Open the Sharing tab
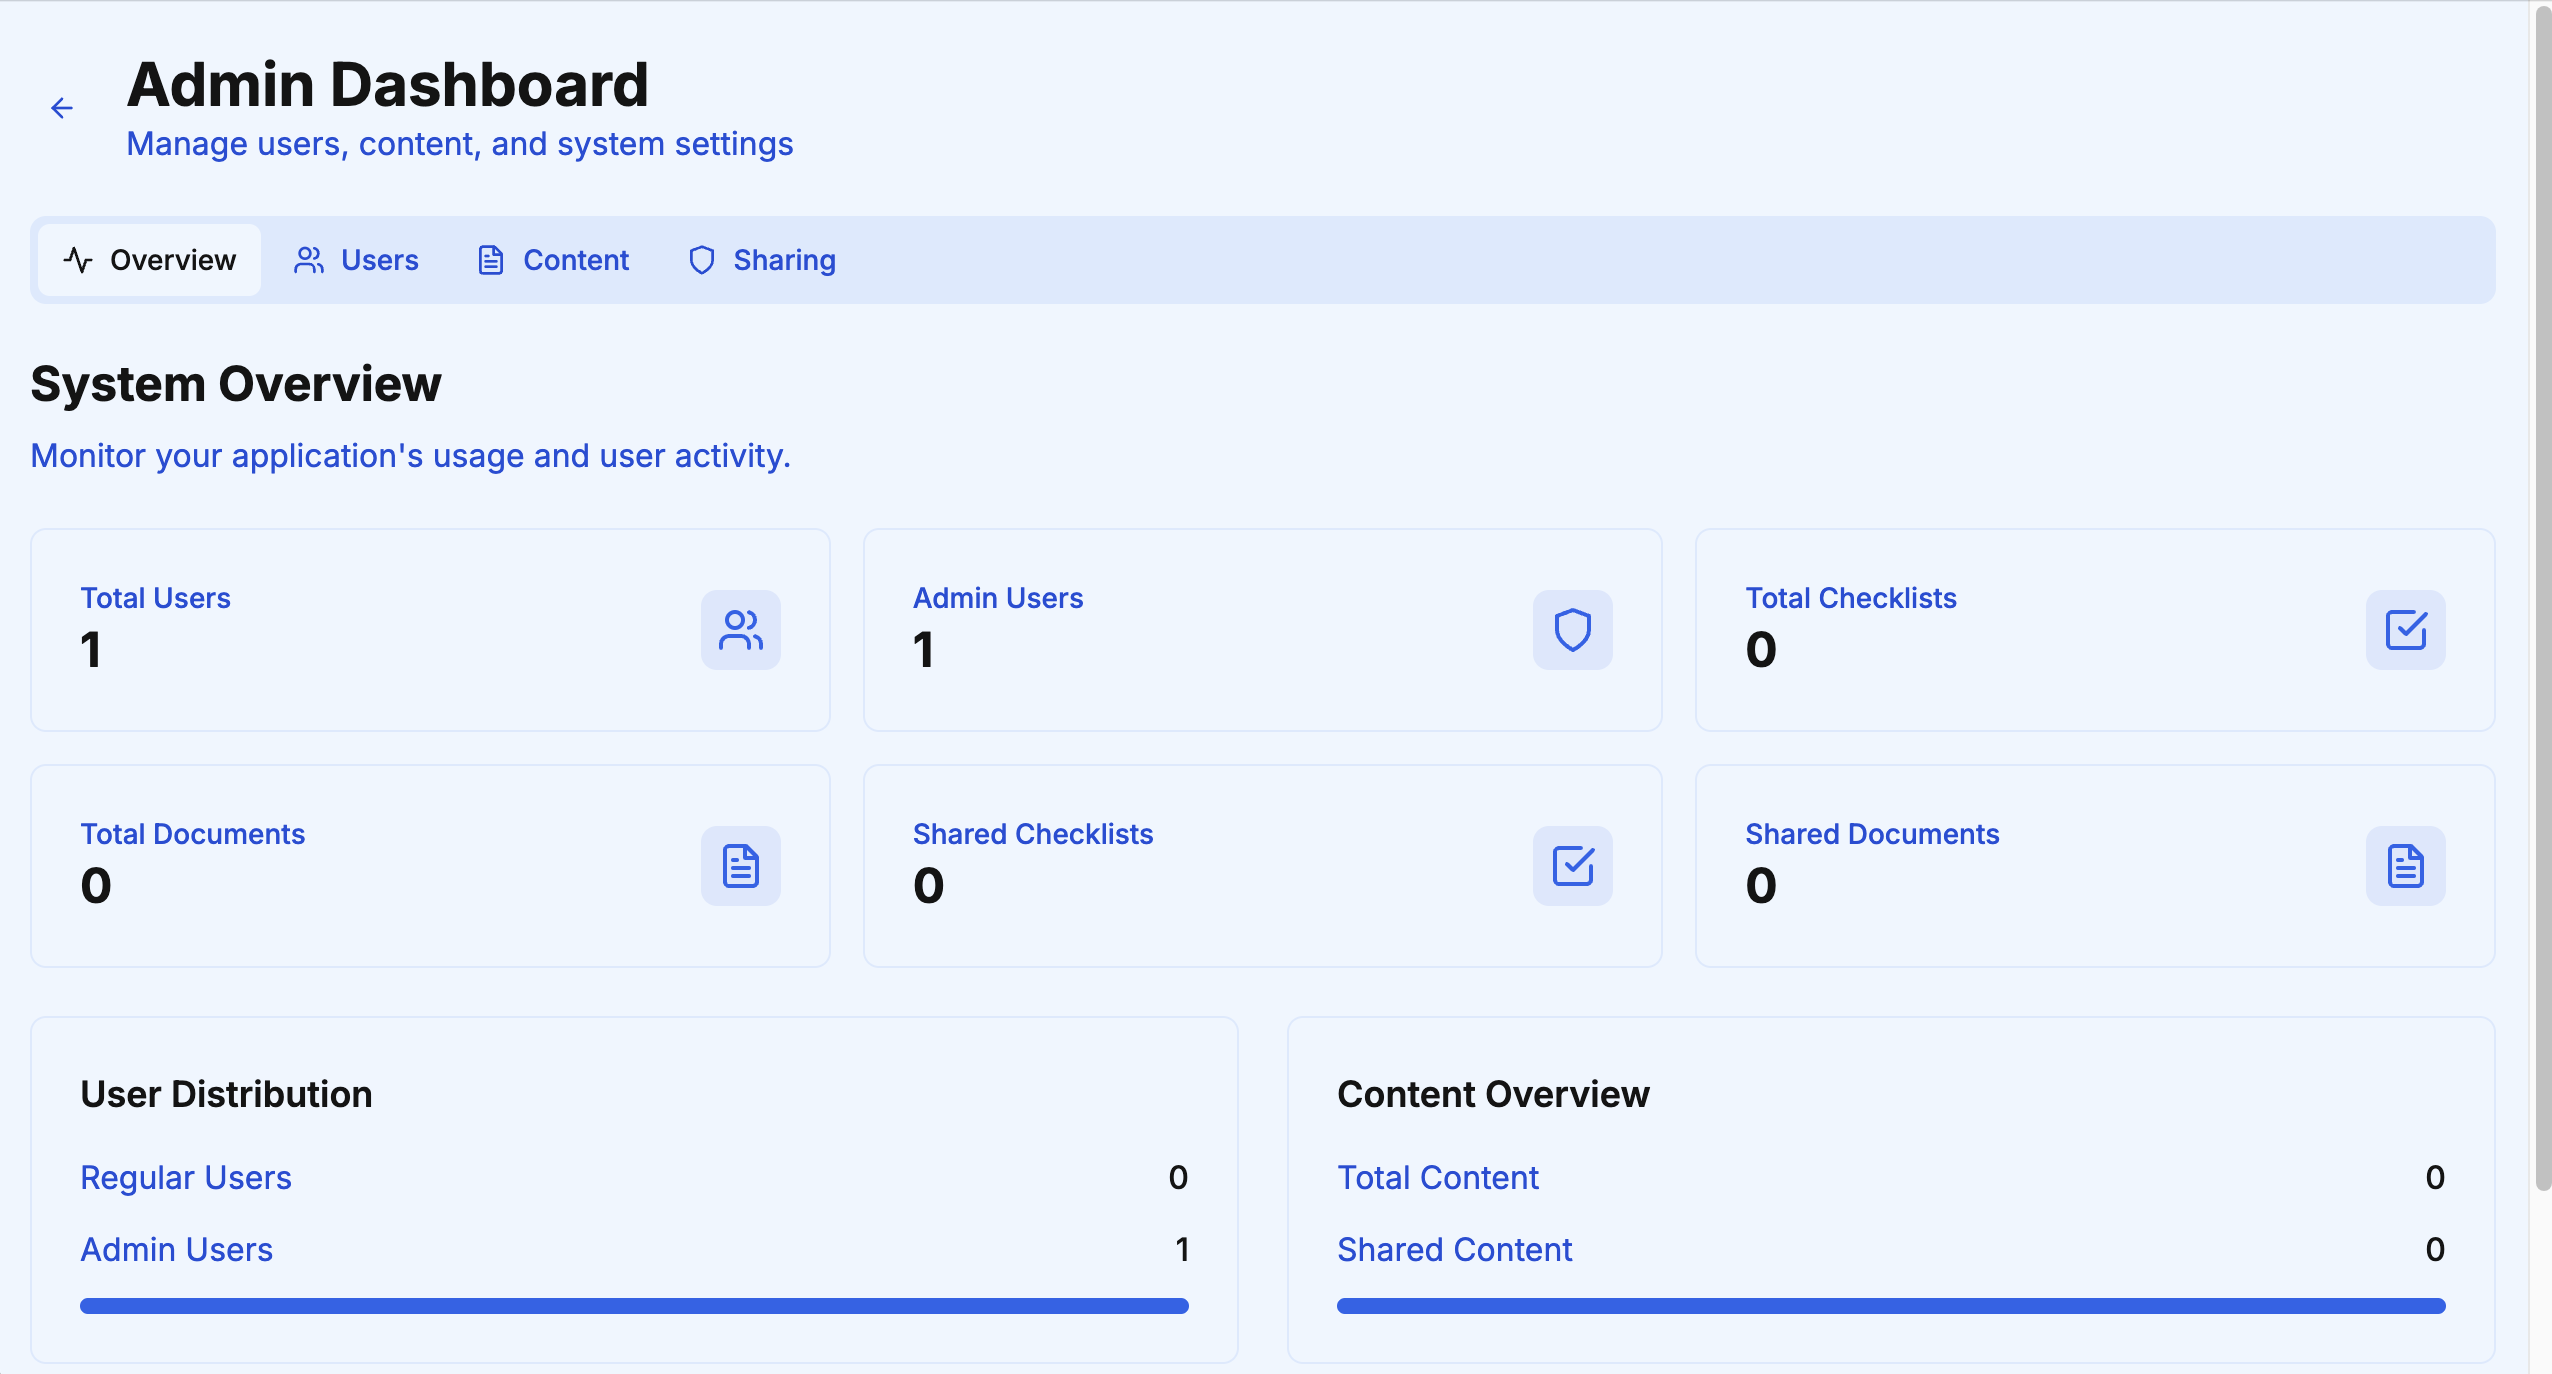This screenshot has width=2552, height=1374. coord(762,260)
